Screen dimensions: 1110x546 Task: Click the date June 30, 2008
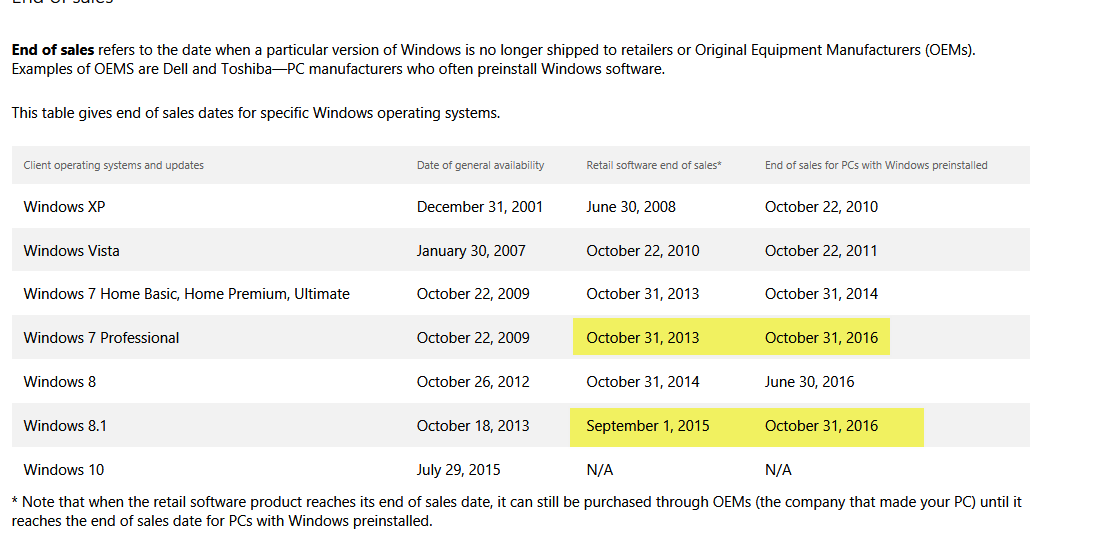coord(631,207)
